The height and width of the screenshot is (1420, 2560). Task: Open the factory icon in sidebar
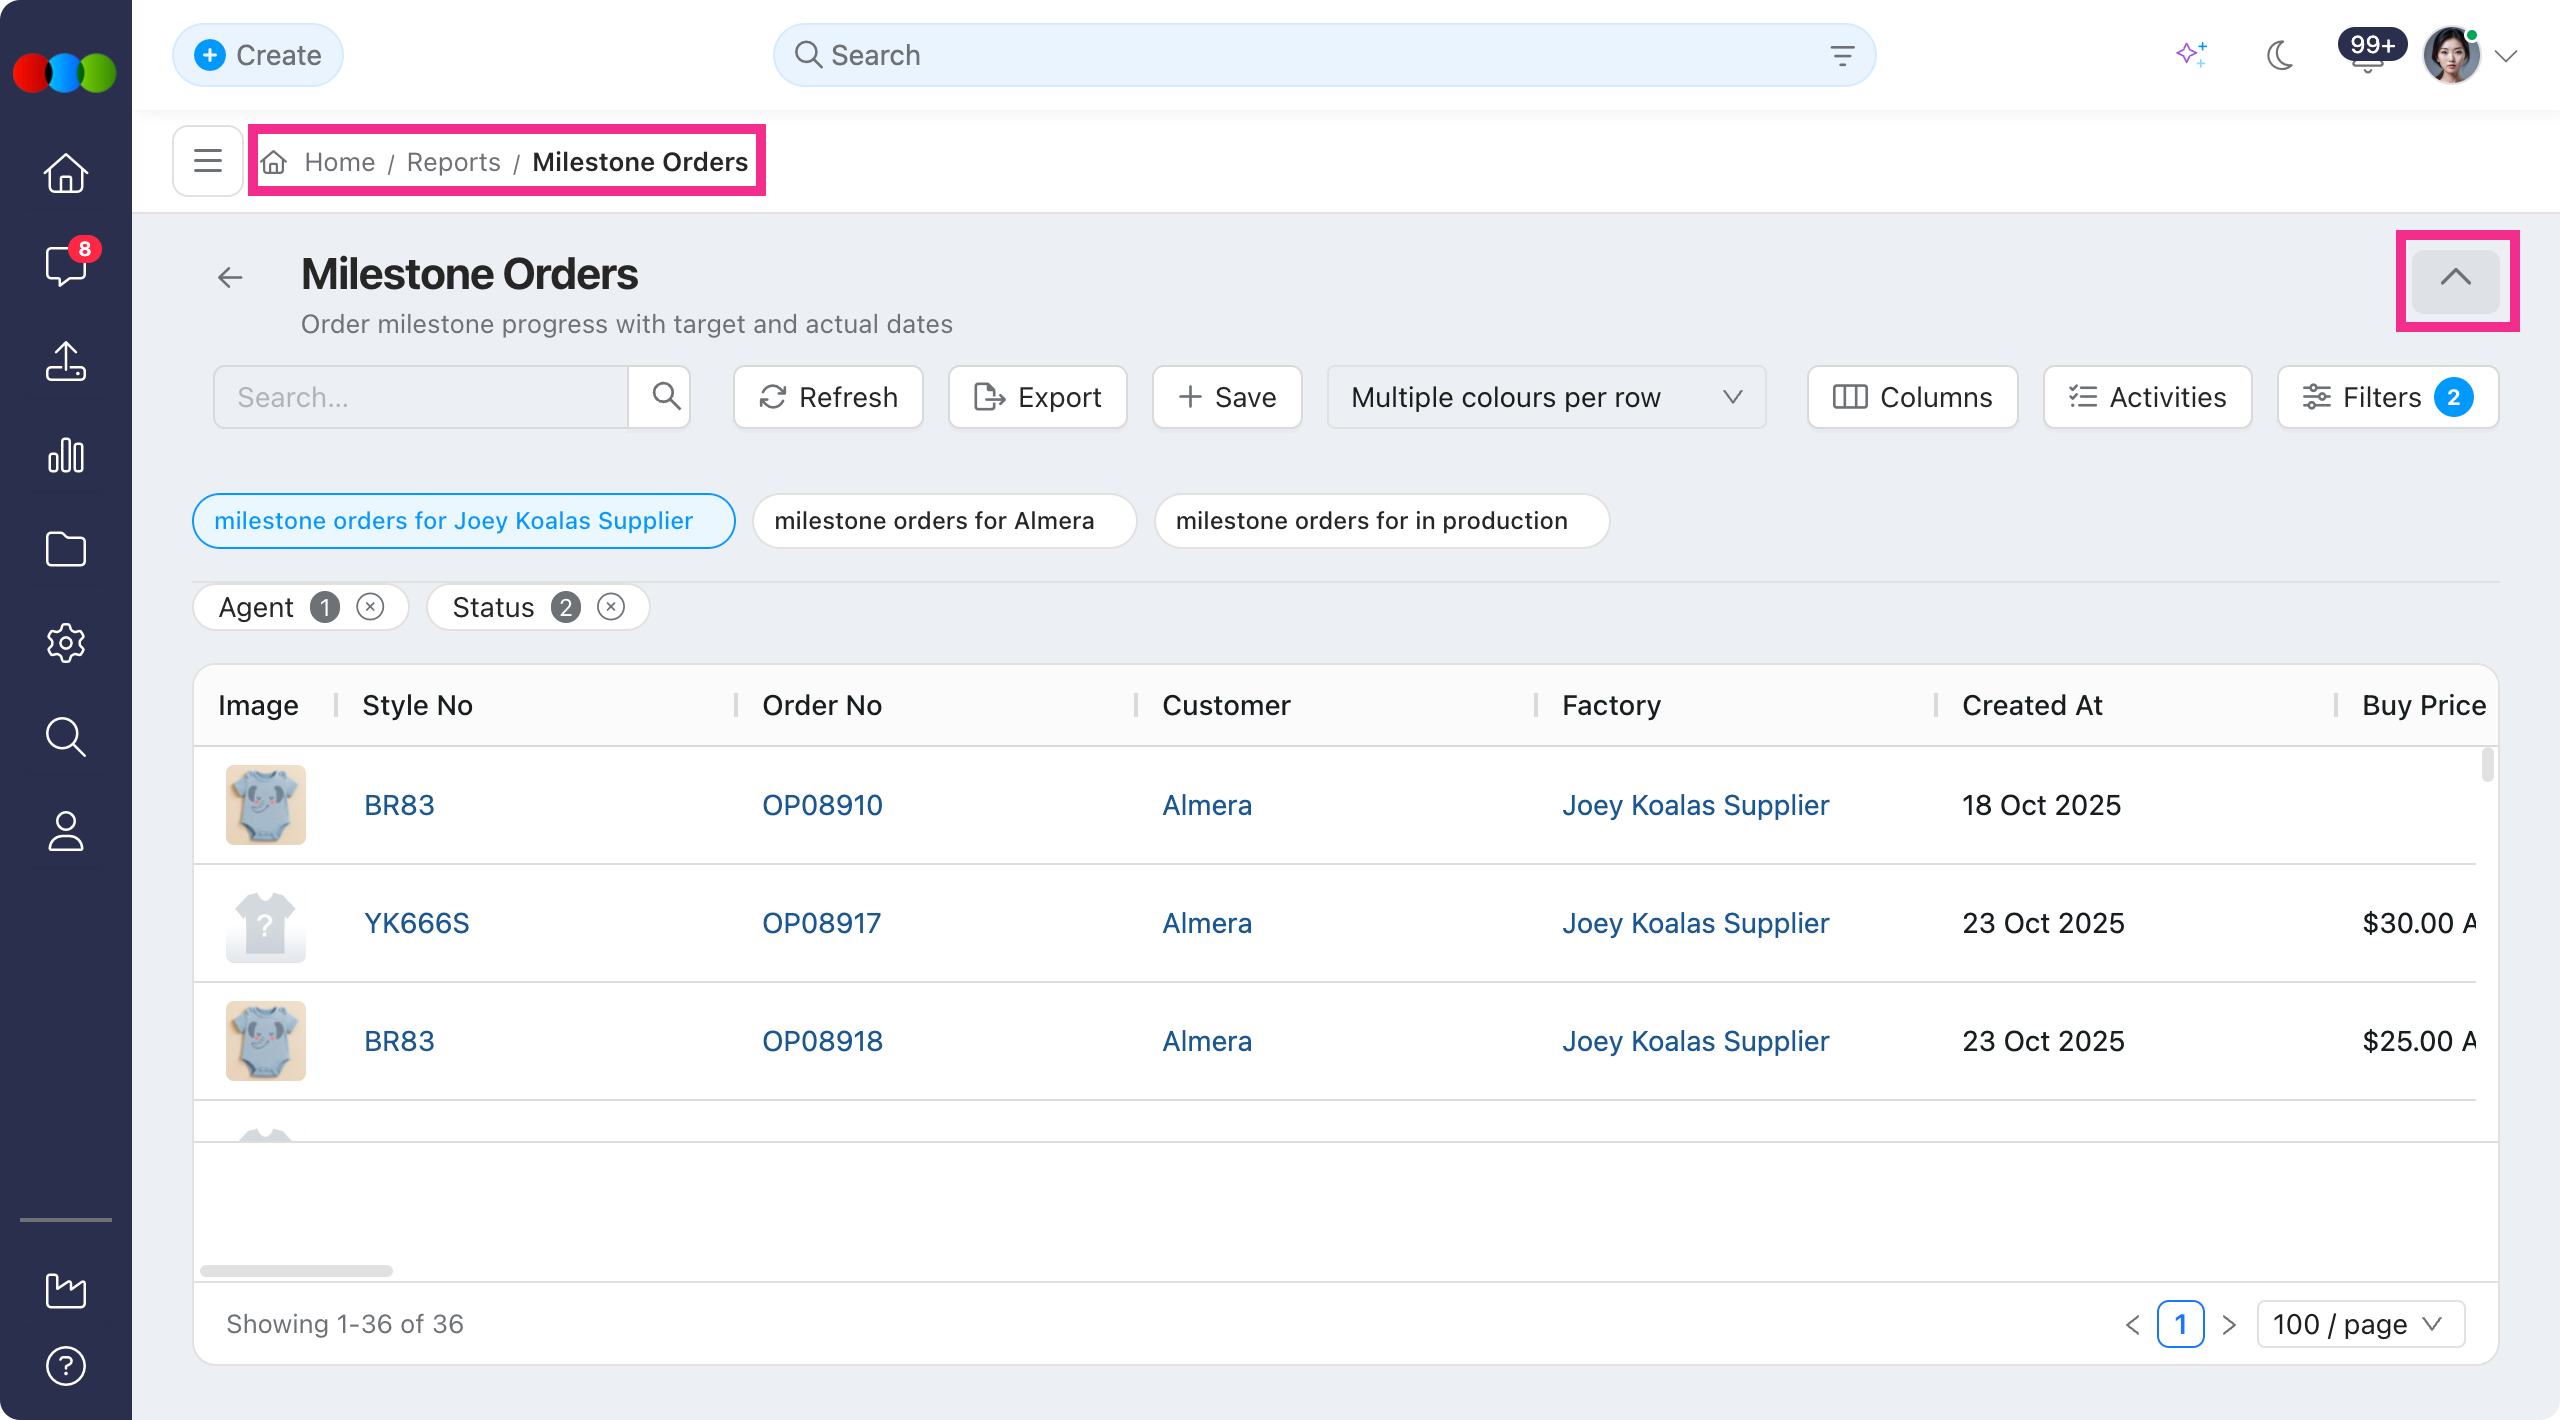(66, 1290)
